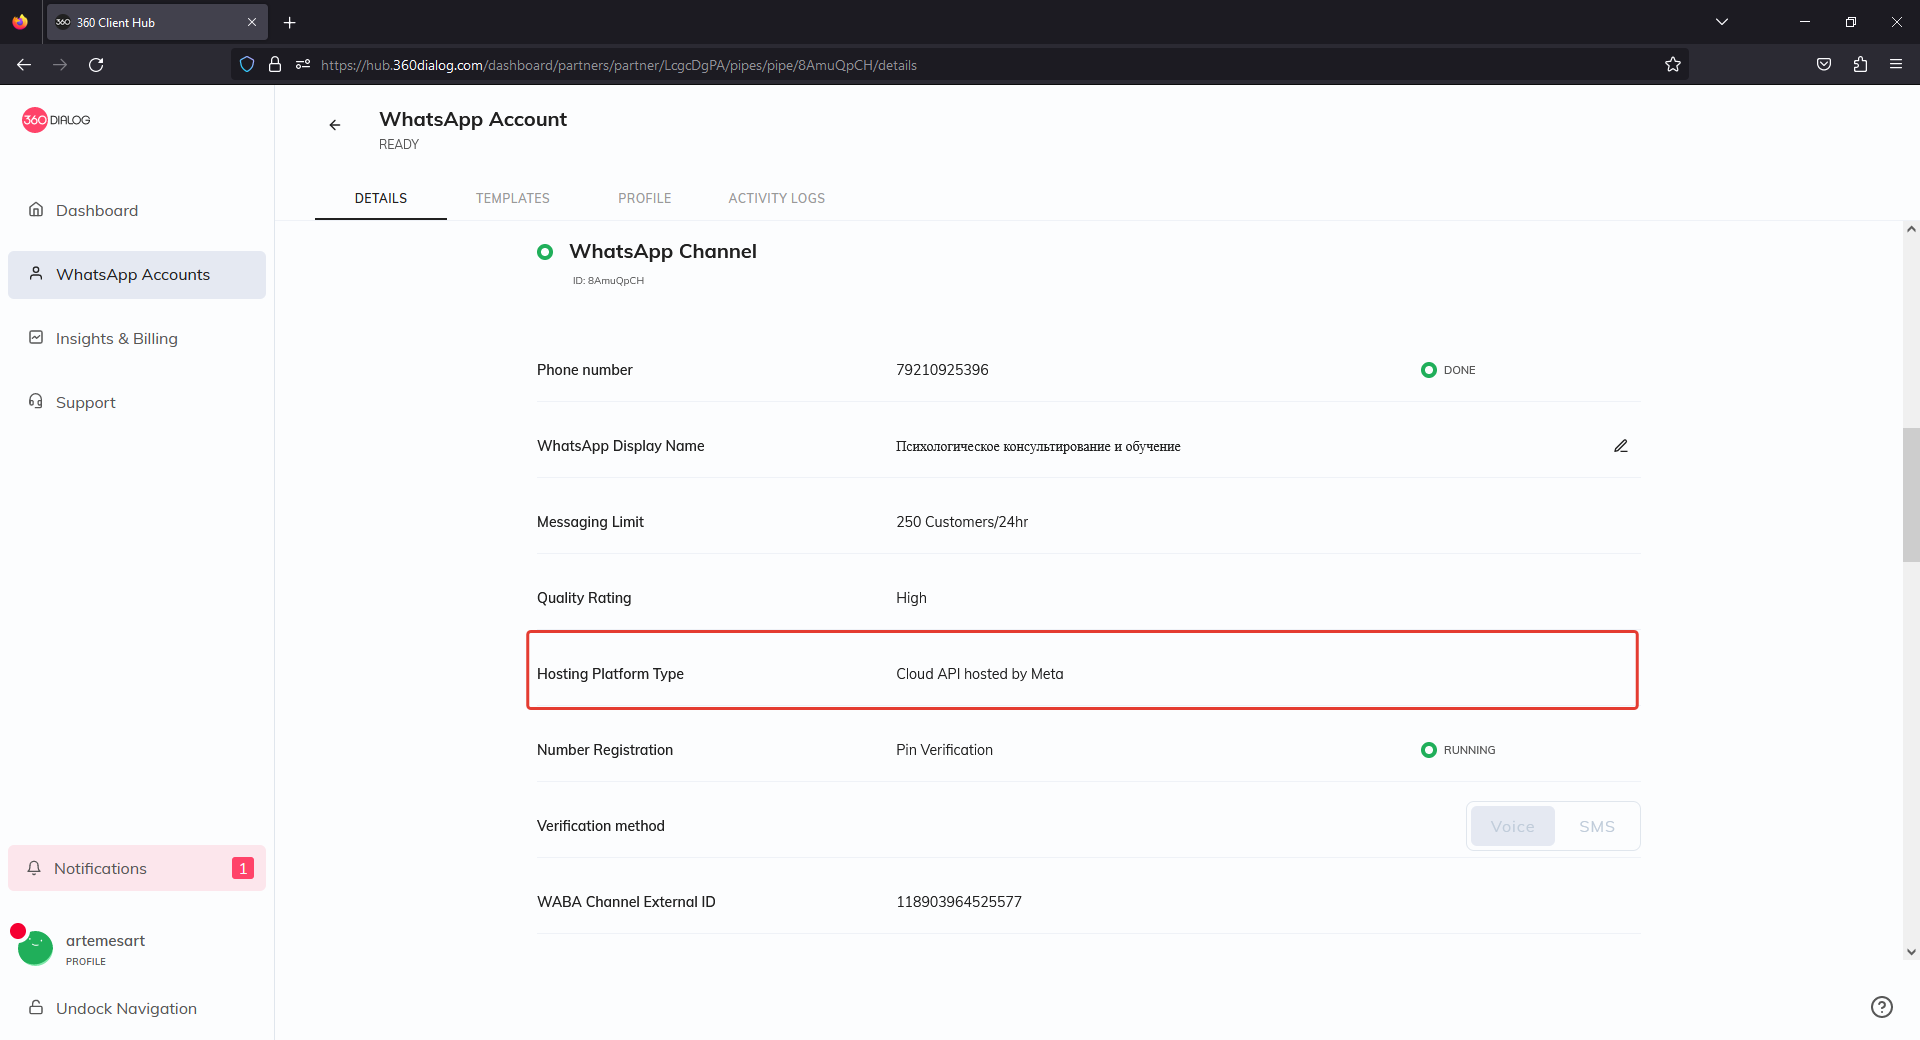Viewport: 1920px width, 1040px height.
Task: Bookmark this page with the star icon
Action: (x=1673, y=64)
